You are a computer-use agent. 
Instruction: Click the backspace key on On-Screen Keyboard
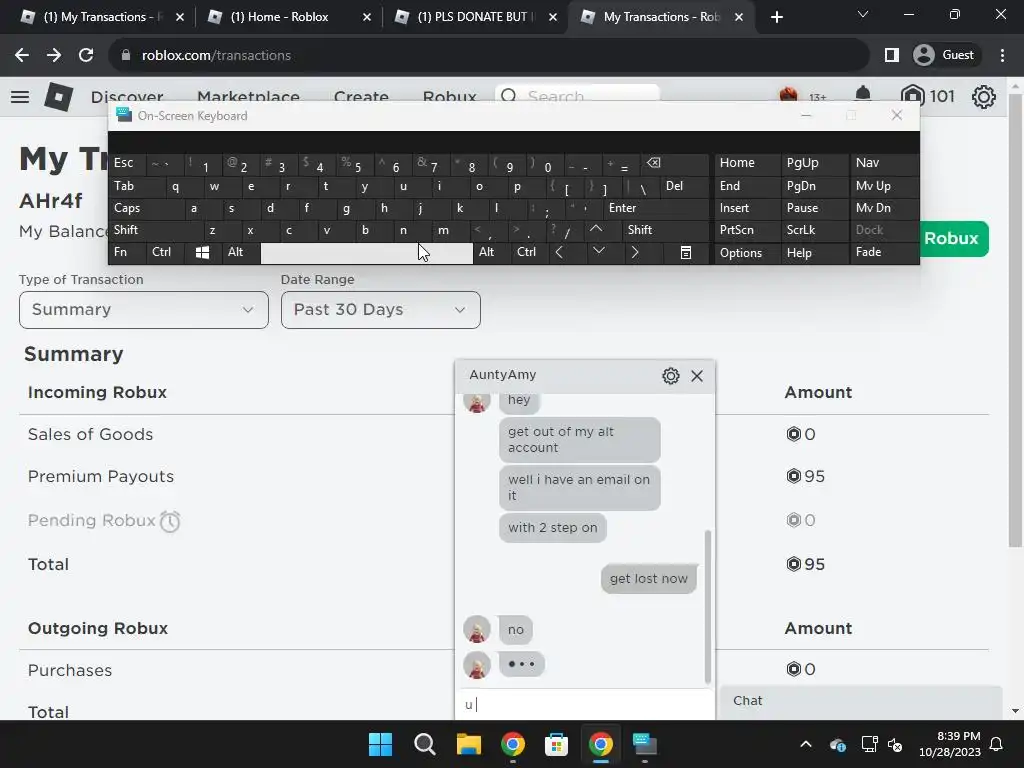654,163
